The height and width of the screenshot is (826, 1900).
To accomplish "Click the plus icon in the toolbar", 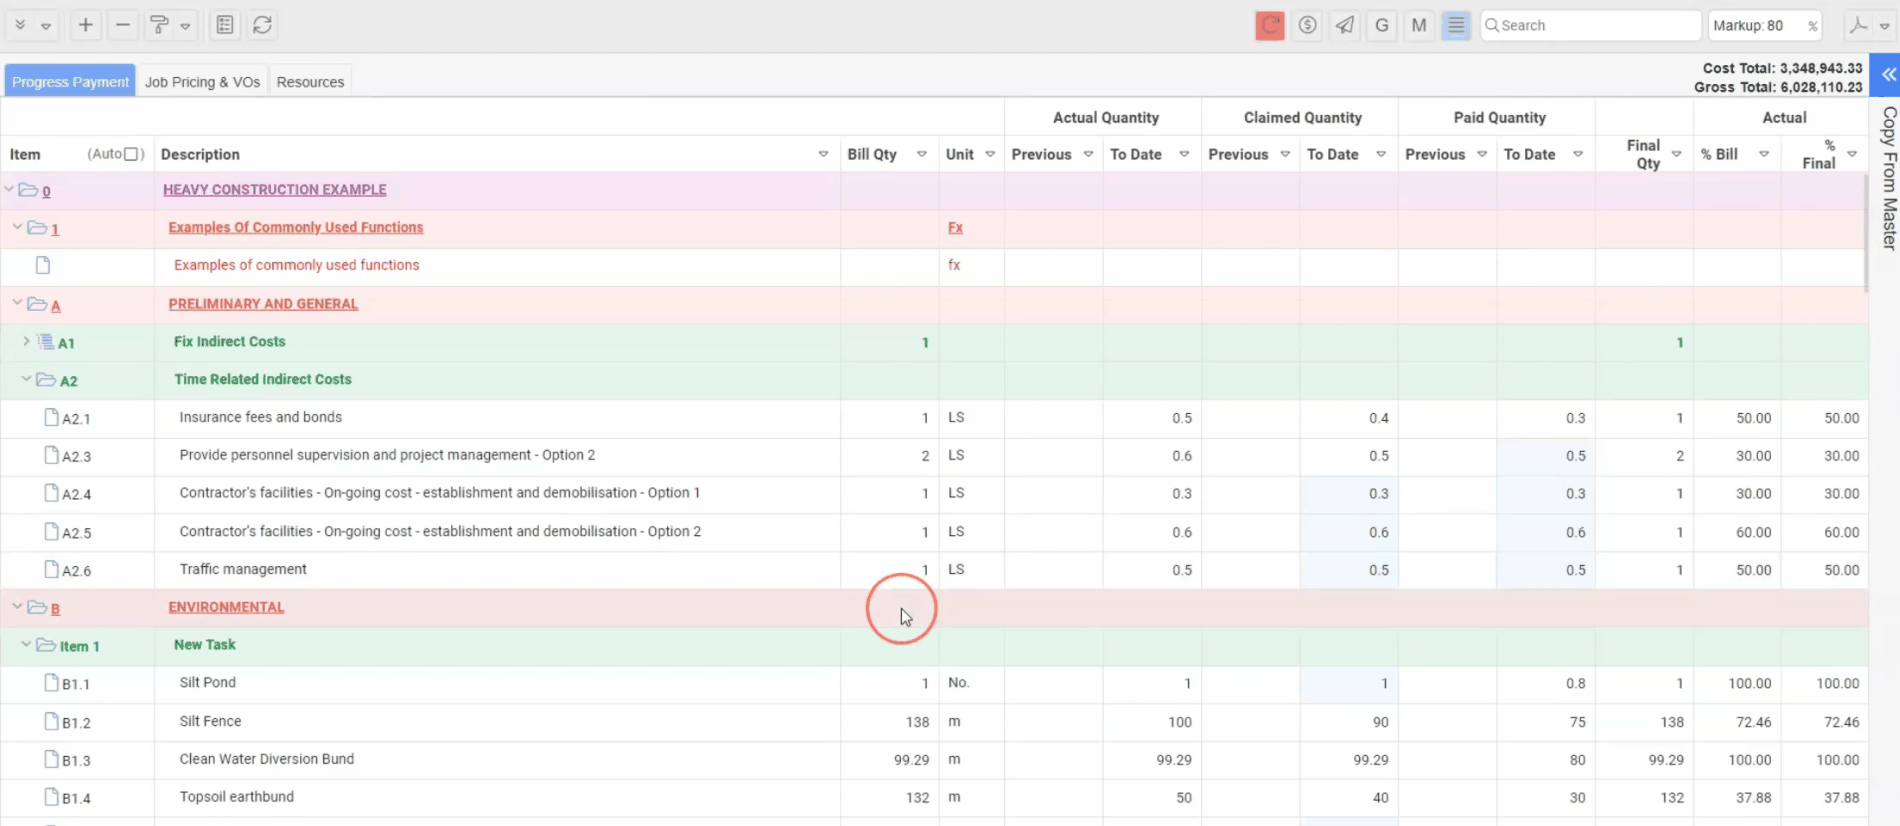I will (86, 25).
